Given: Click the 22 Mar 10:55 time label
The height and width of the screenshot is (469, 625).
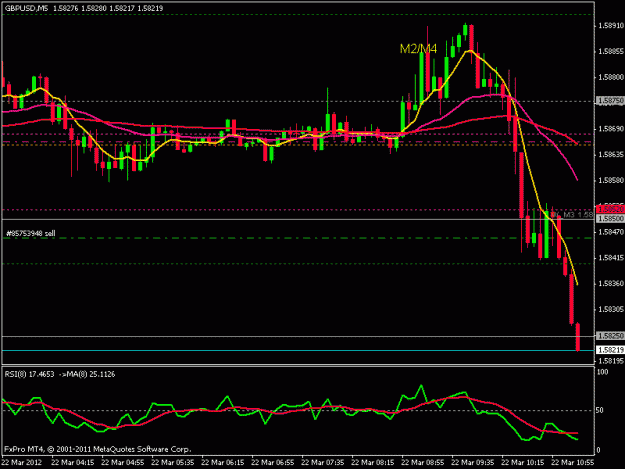Looking at the screenshot, I should (573, 463).
